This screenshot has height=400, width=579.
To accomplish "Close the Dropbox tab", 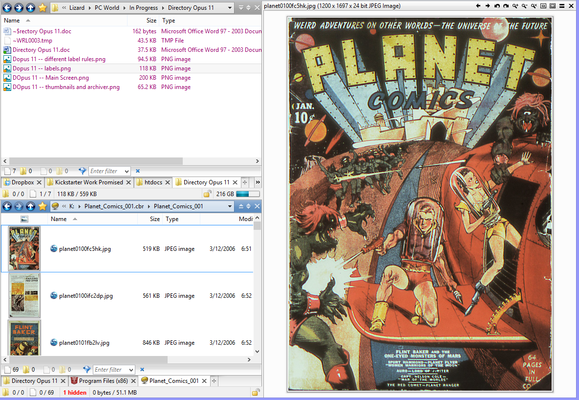I will click(39, 182).
